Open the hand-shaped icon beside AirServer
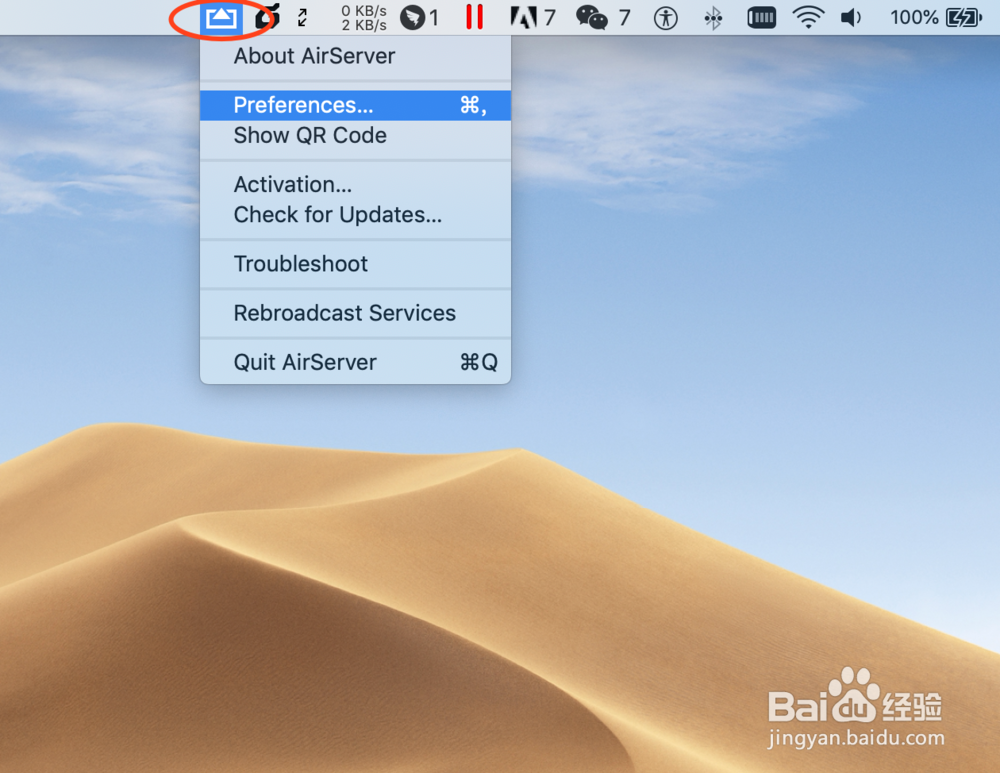1000x773 pixels. pos(267,17)
